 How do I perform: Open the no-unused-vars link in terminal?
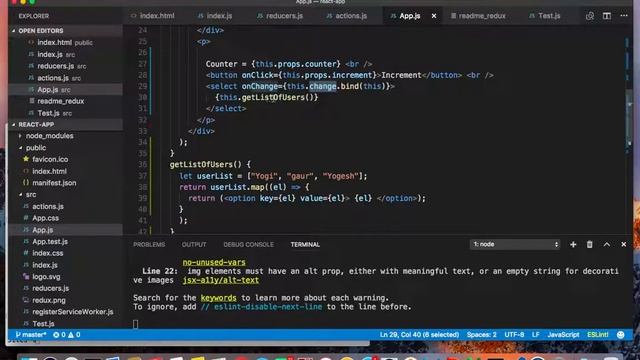coord(214,262)
